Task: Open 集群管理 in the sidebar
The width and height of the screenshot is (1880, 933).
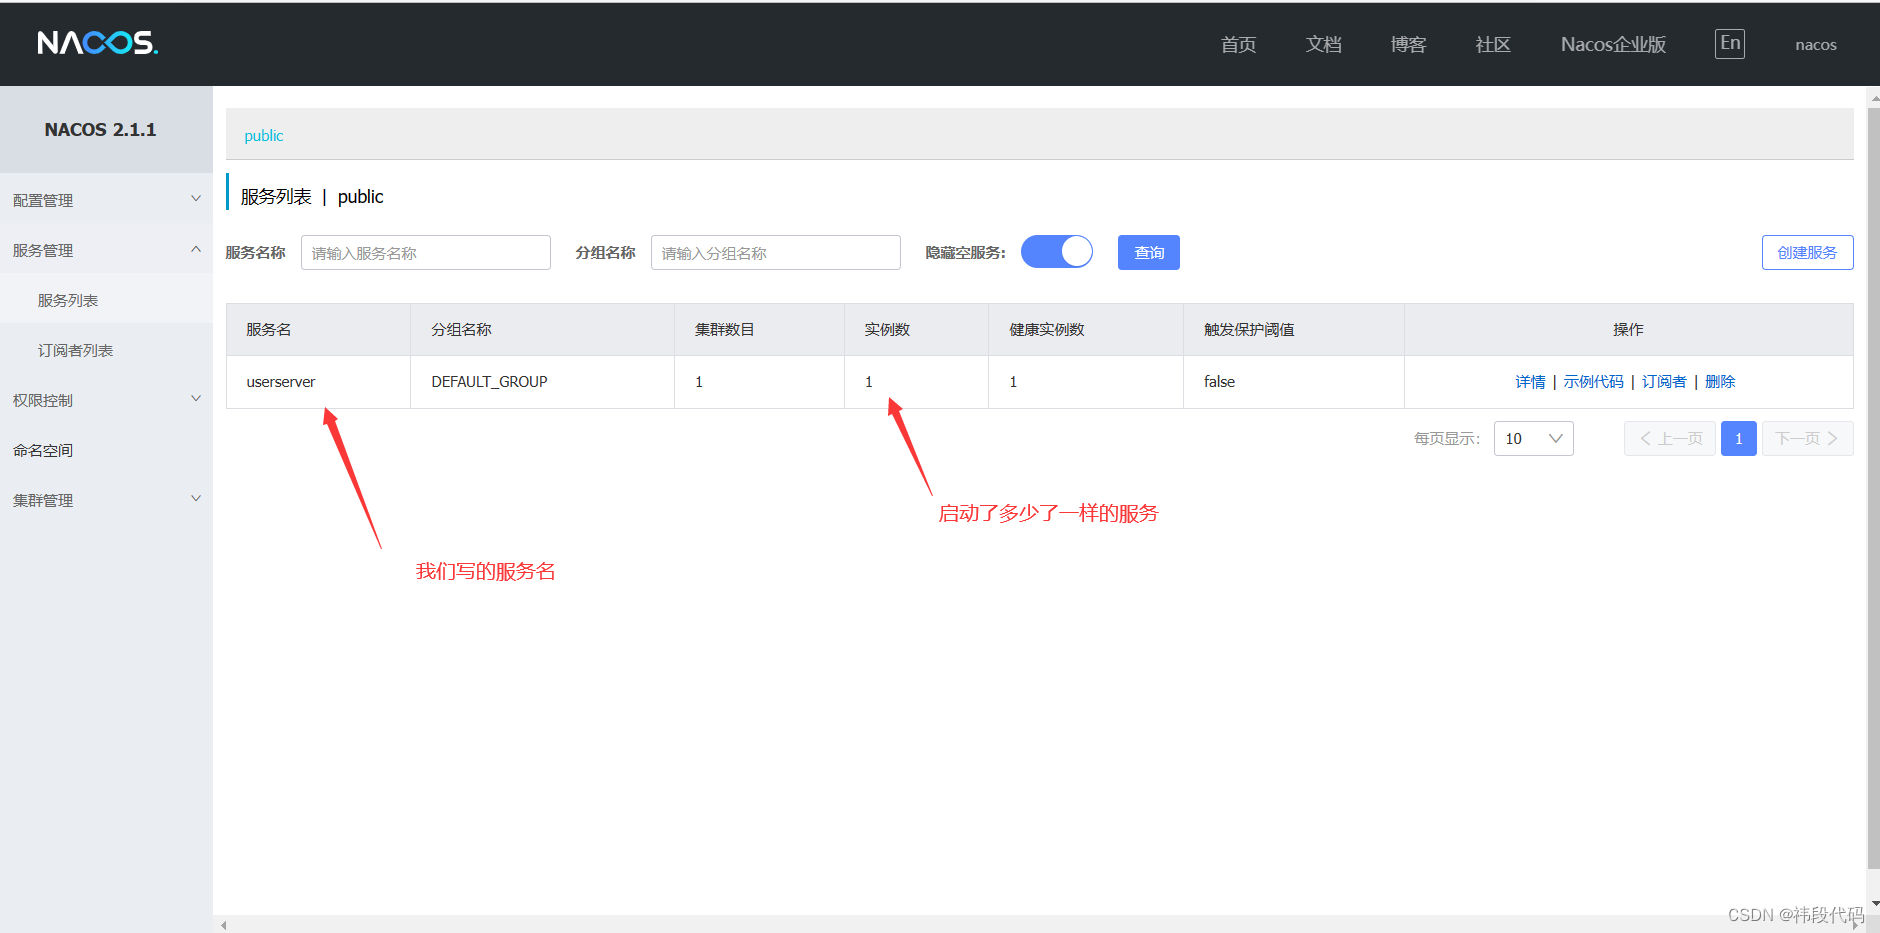Action: click(106, 500)
